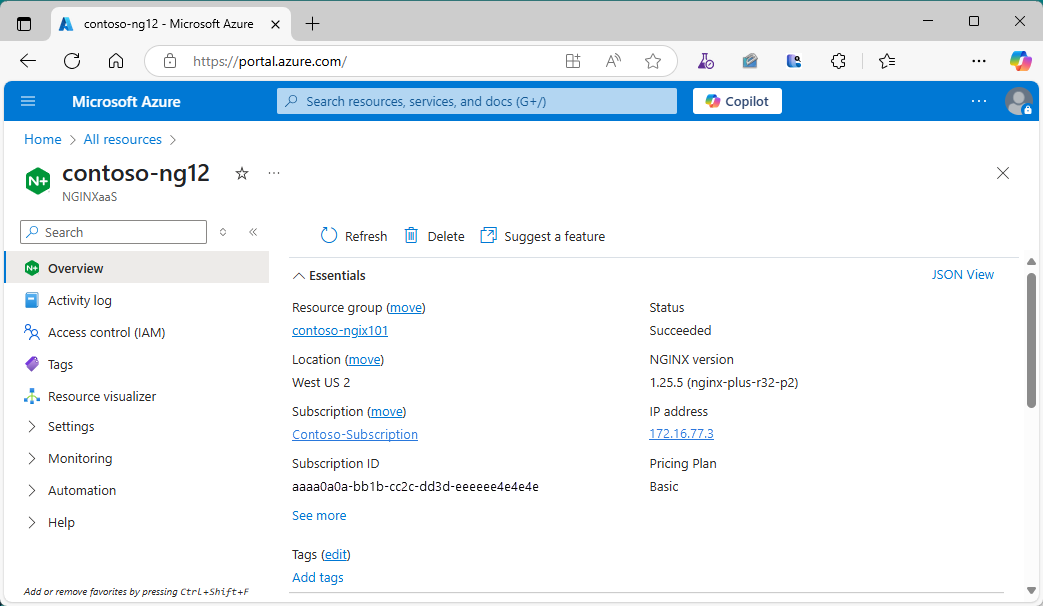1043x606 pixels.
Task: Open browser Favorites list icon
Action: click(x=887, y=61)
